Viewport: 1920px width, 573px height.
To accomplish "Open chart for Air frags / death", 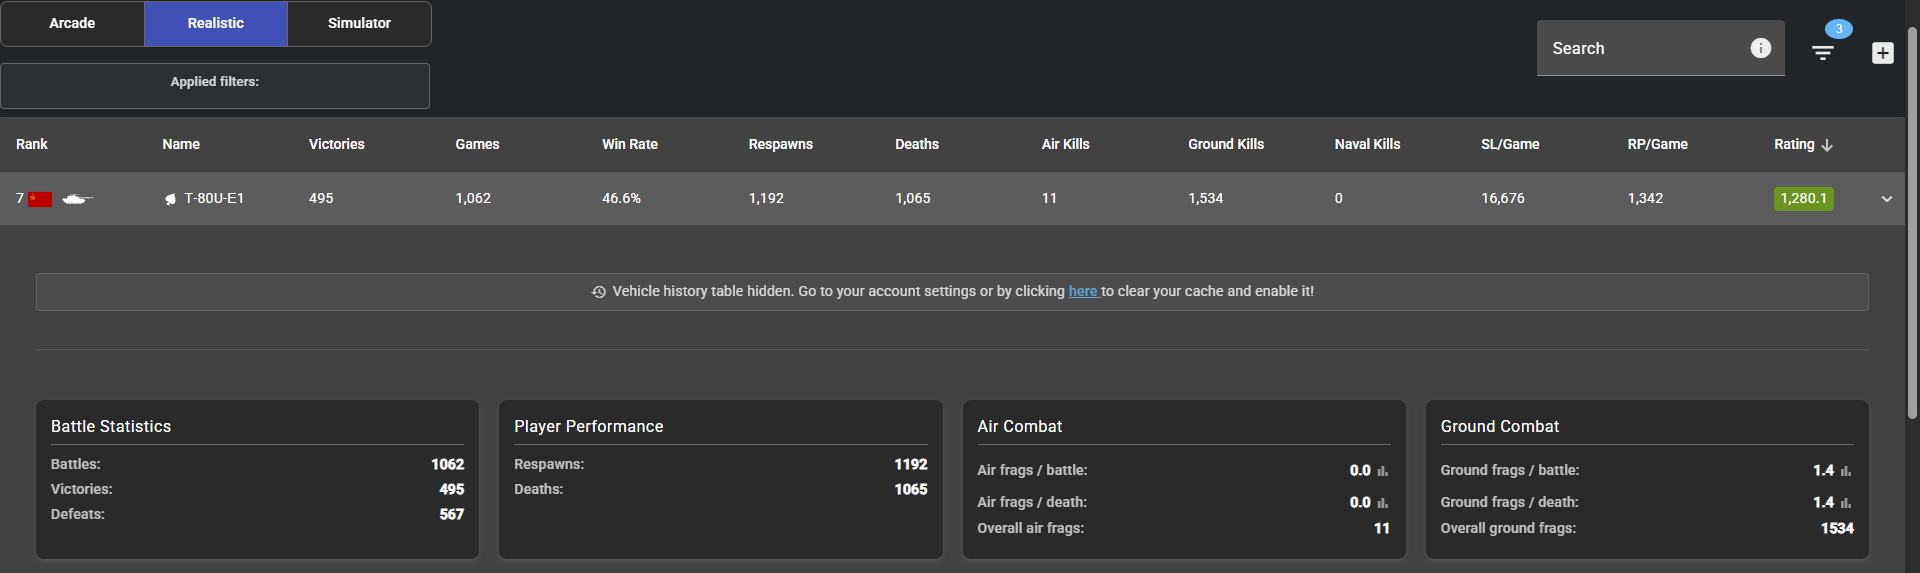I will click(1383, 503).
